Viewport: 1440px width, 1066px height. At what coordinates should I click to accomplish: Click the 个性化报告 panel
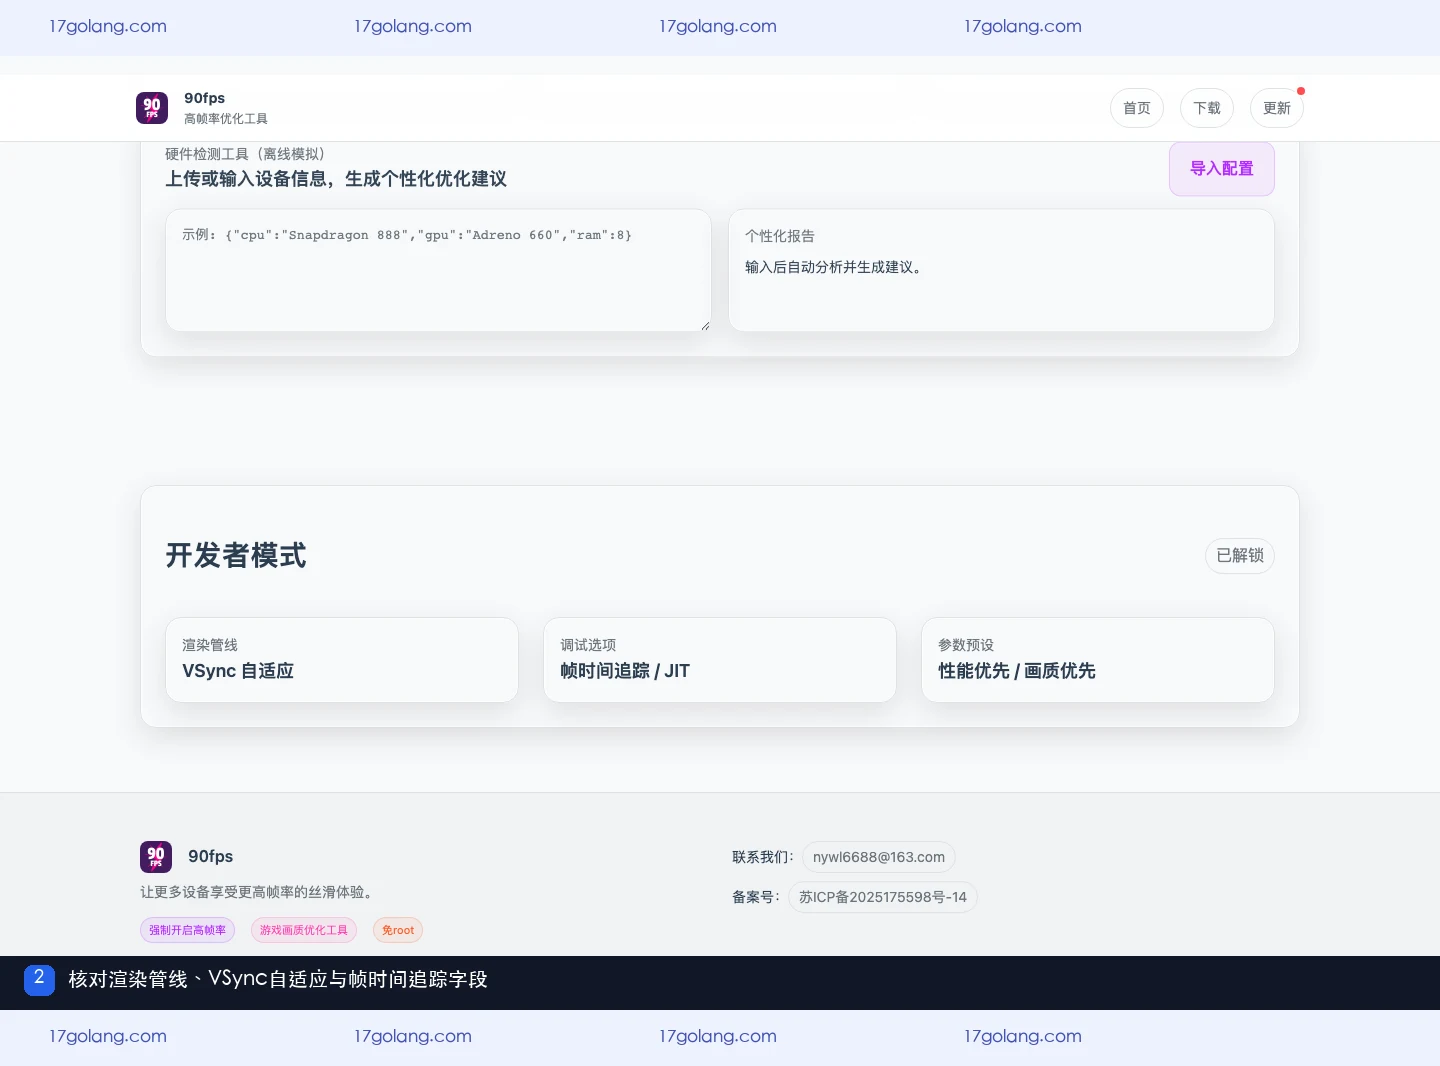pos(1001,270)
